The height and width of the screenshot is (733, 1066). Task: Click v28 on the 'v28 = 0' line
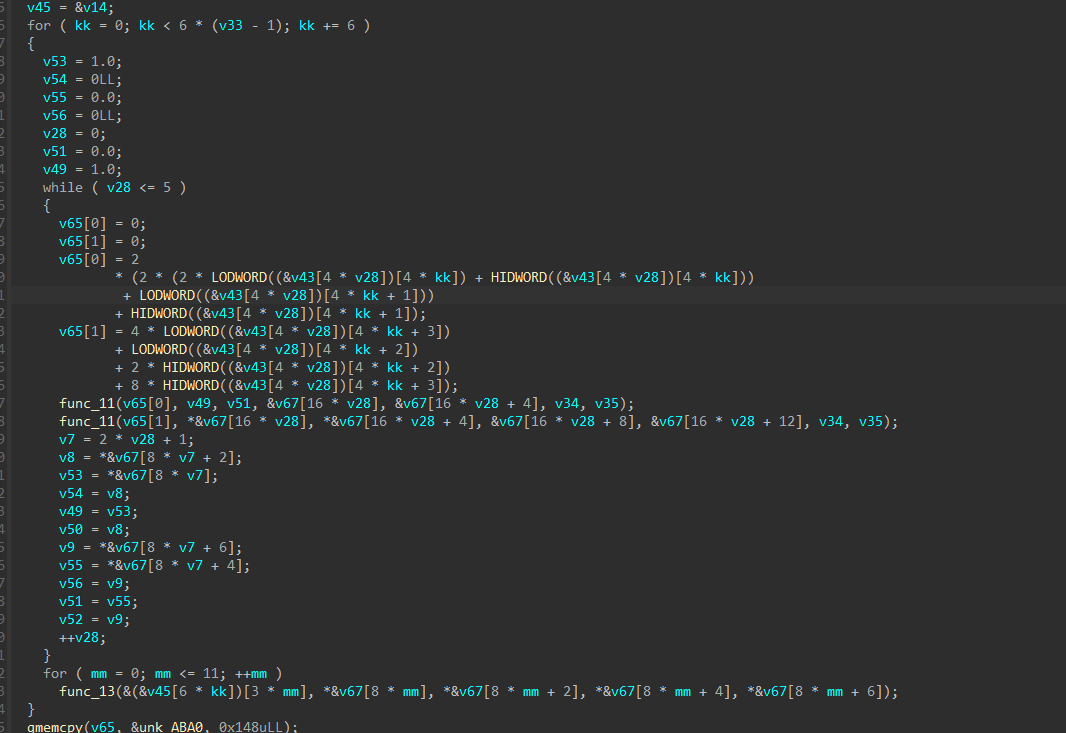coord(54,133)
